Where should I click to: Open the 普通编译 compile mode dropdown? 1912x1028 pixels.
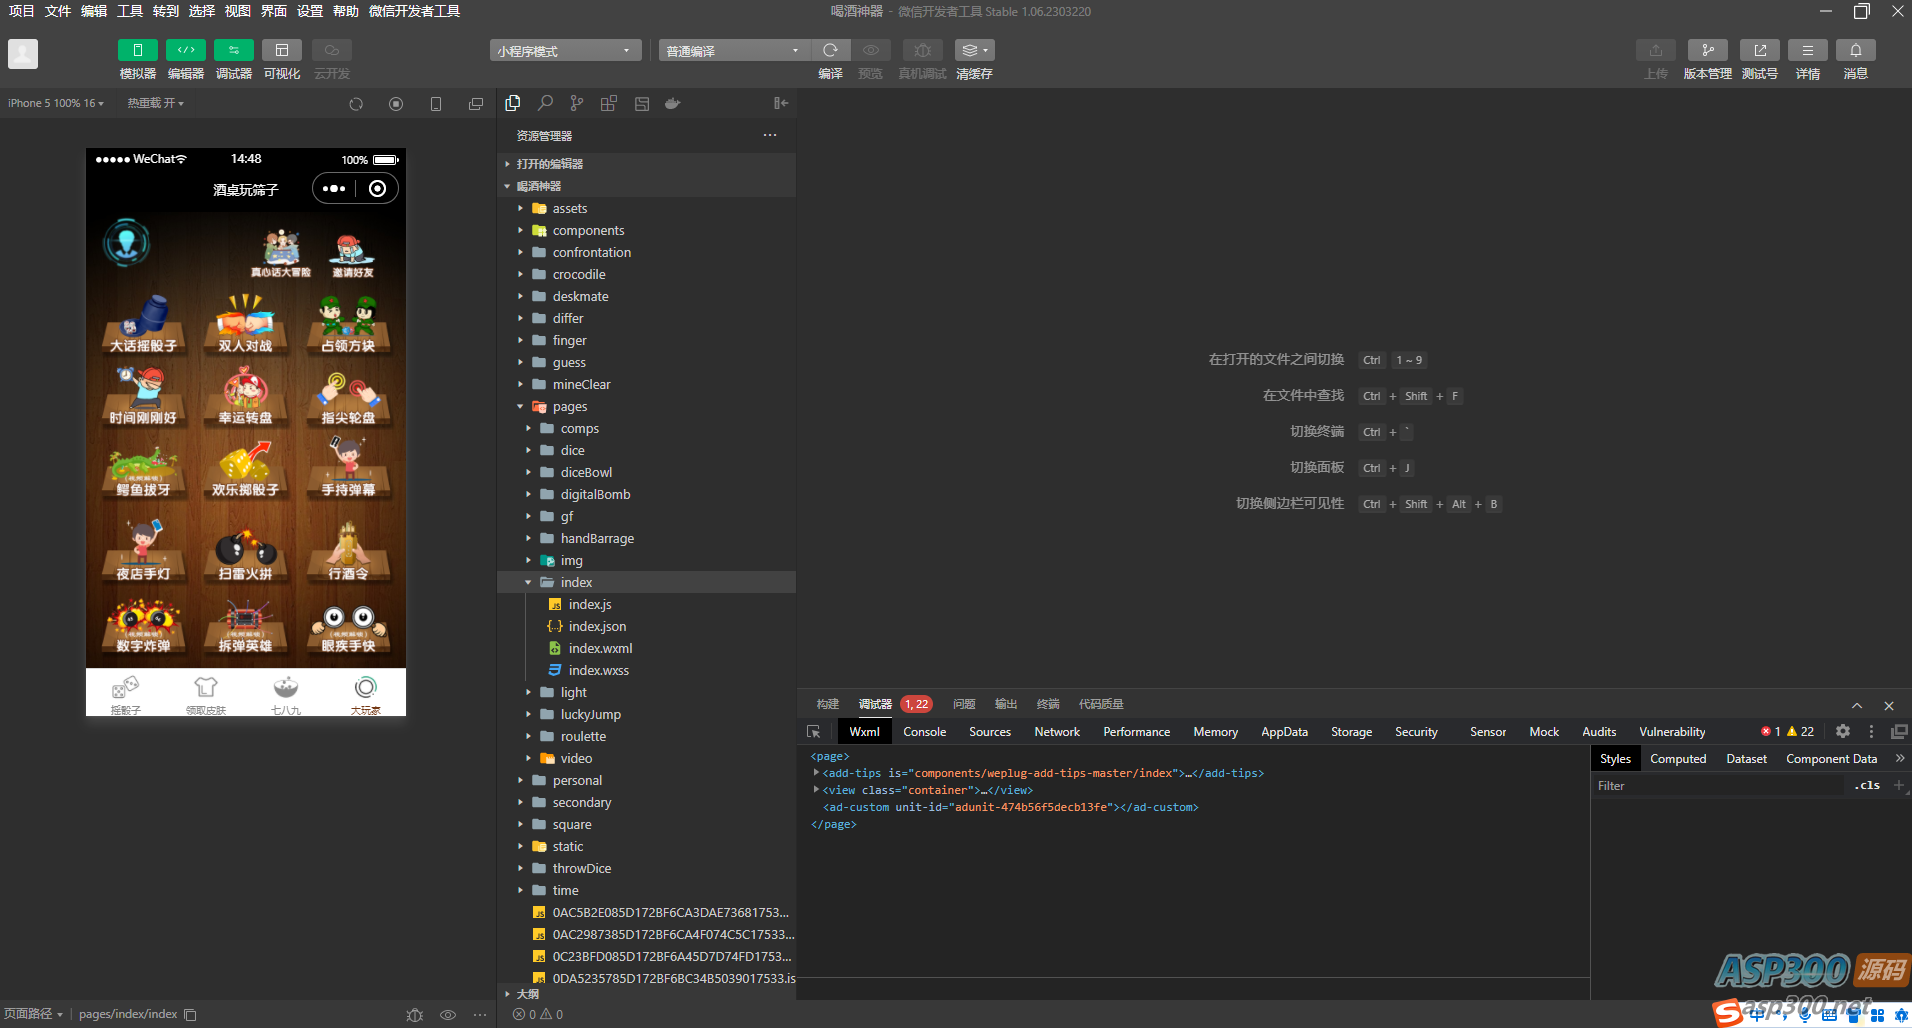coord(733,51)
